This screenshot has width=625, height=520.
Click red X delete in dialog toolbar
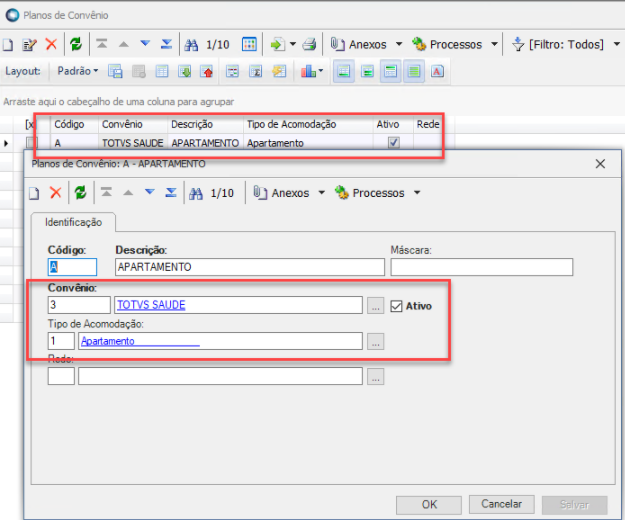click(x=55, y=193)
